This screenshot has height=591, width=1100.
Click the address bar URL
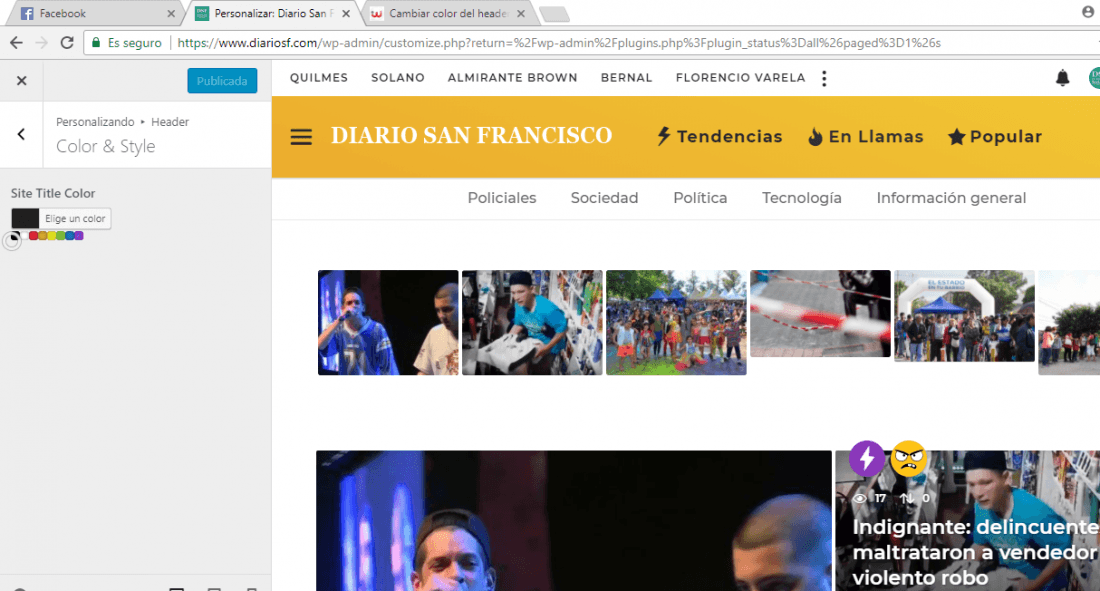558,43
